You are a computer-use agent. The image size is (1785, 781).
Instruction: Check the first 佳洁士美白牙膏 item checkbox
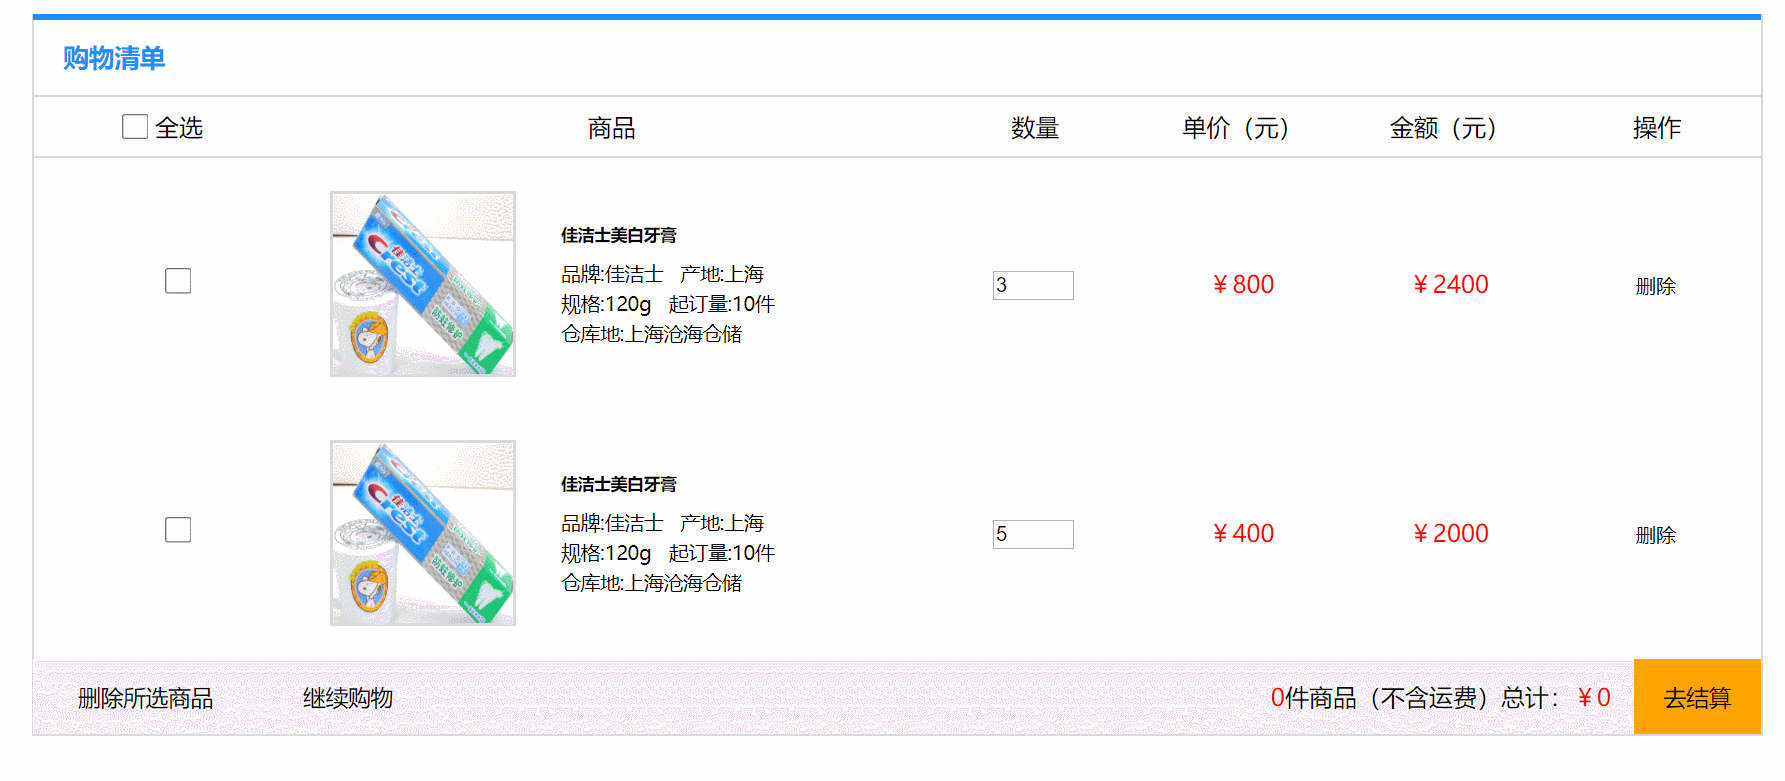coord(177,281)
